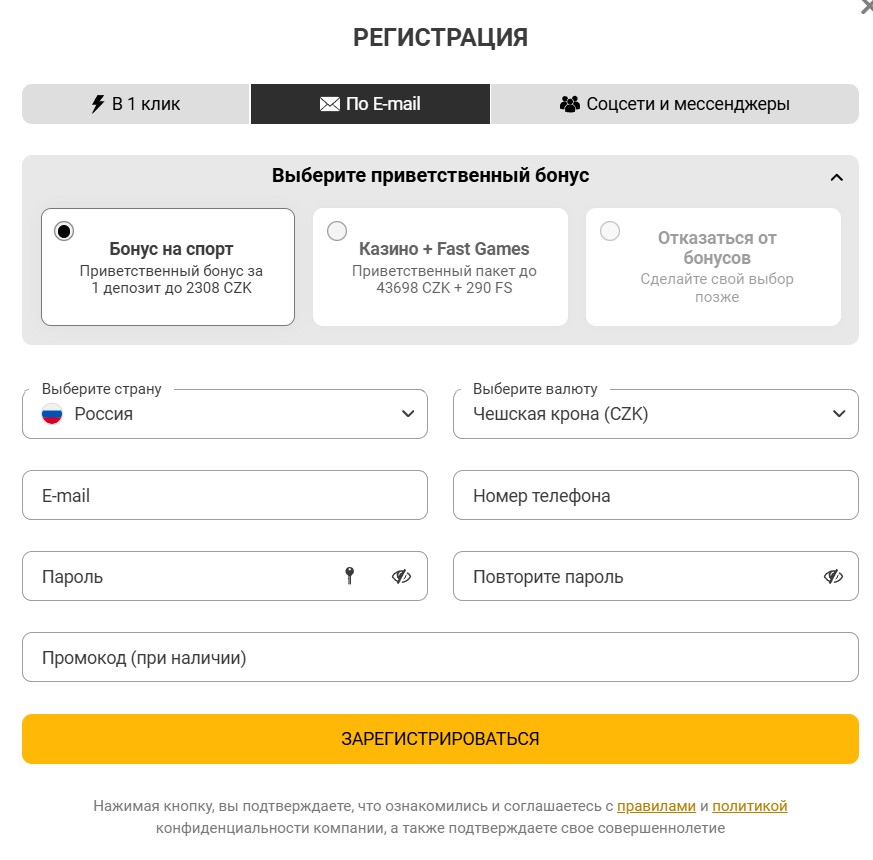Switch to the Соцсети и мессенджеры tab
Screen dimensions: 873x860
coord(675,103)
